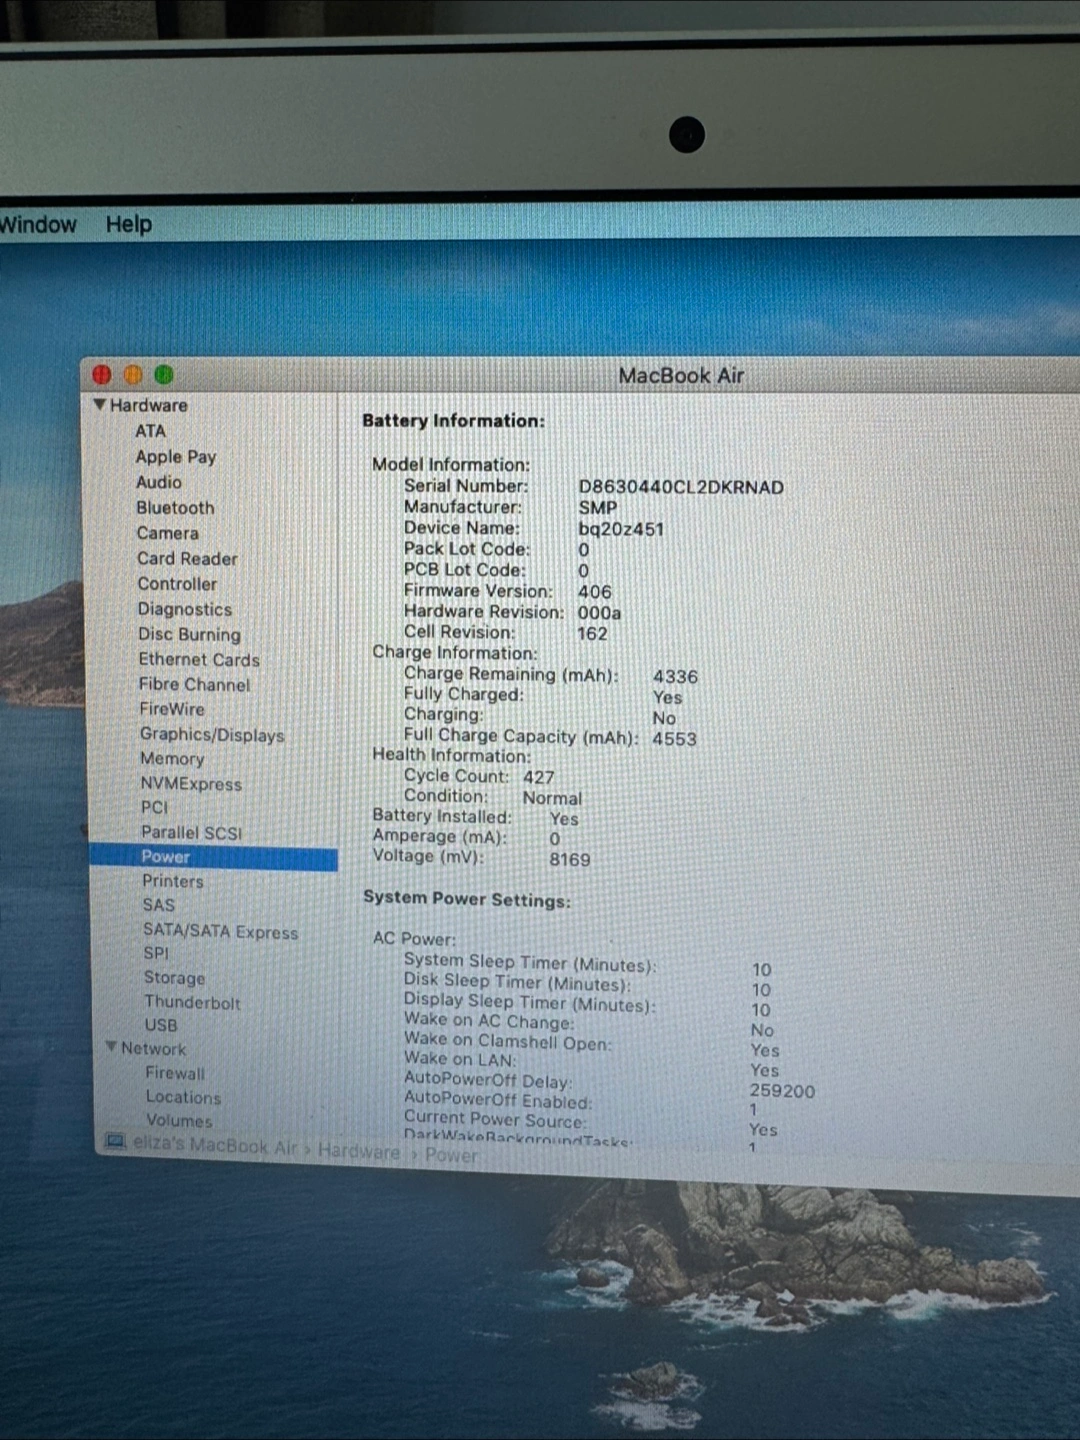Screen dimensions: 1080x1440
Task: Click charge remaining value 4336
Action: tap(675, 677)
